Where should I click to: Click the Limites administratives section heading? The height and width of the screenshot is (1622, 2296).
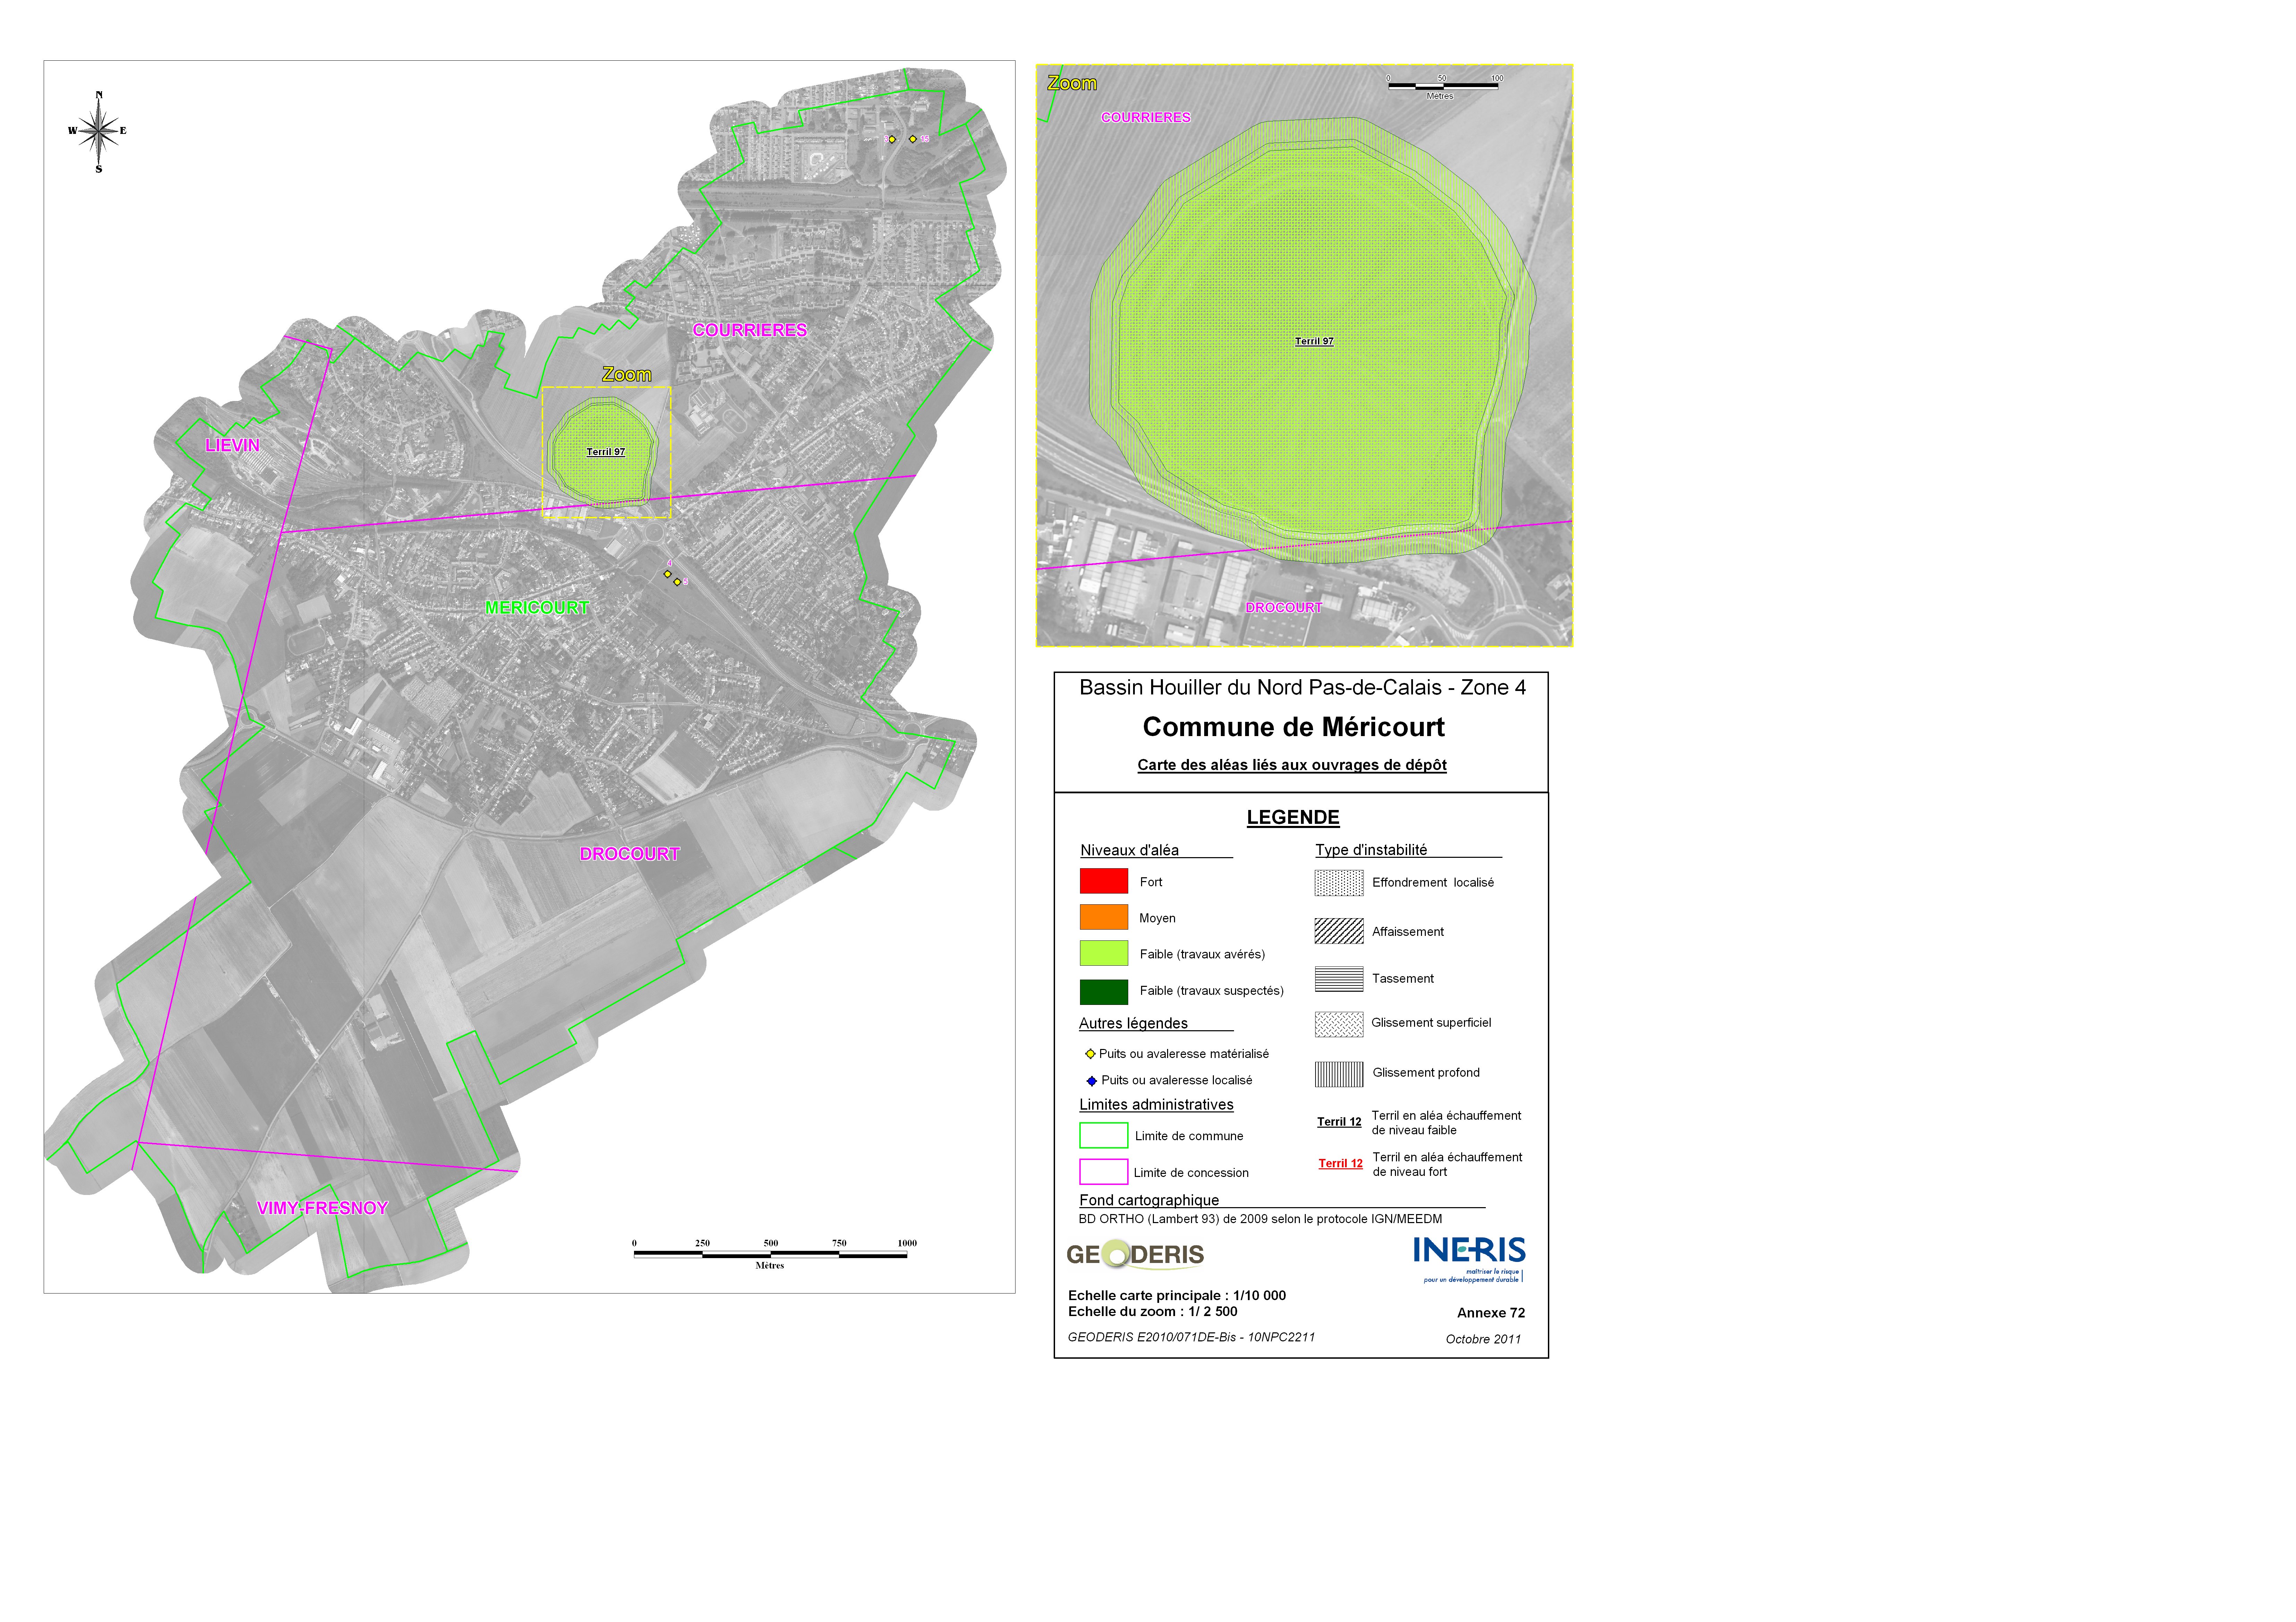coord(1156,1105)
